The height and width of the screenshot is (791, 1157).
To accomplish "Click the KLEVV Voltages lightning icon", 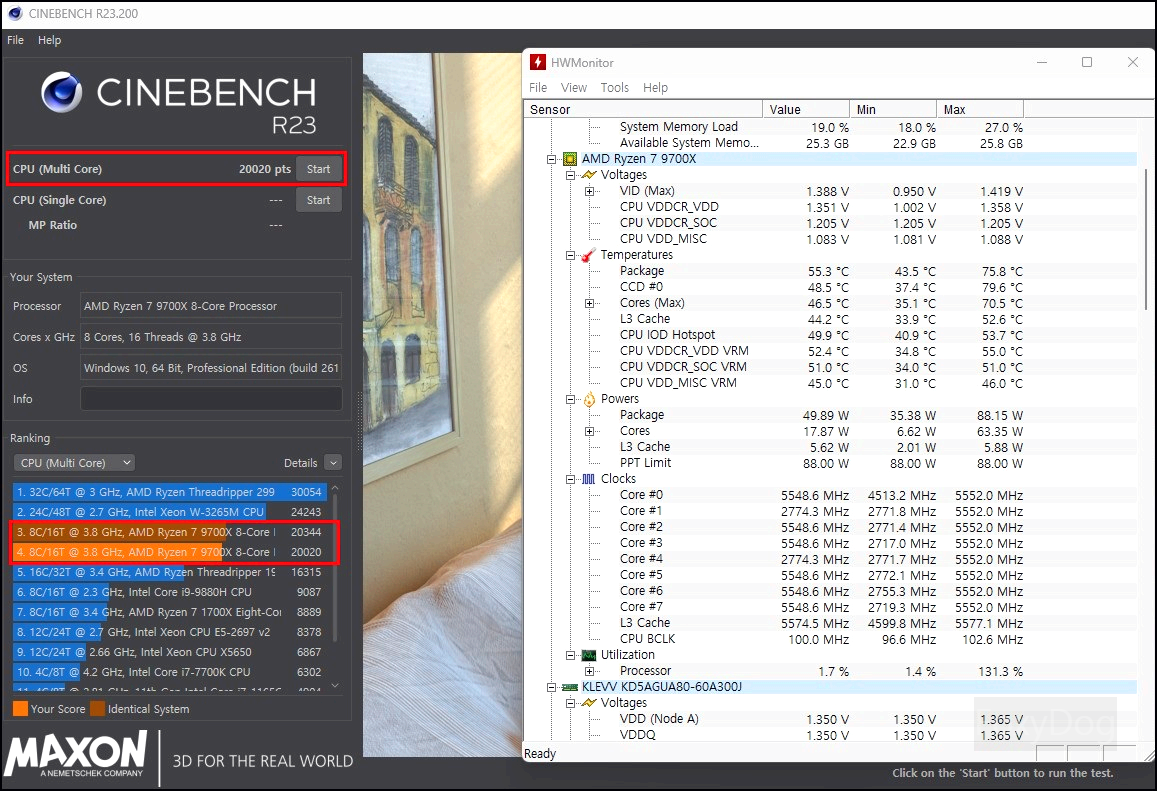I will pos(589,702).
